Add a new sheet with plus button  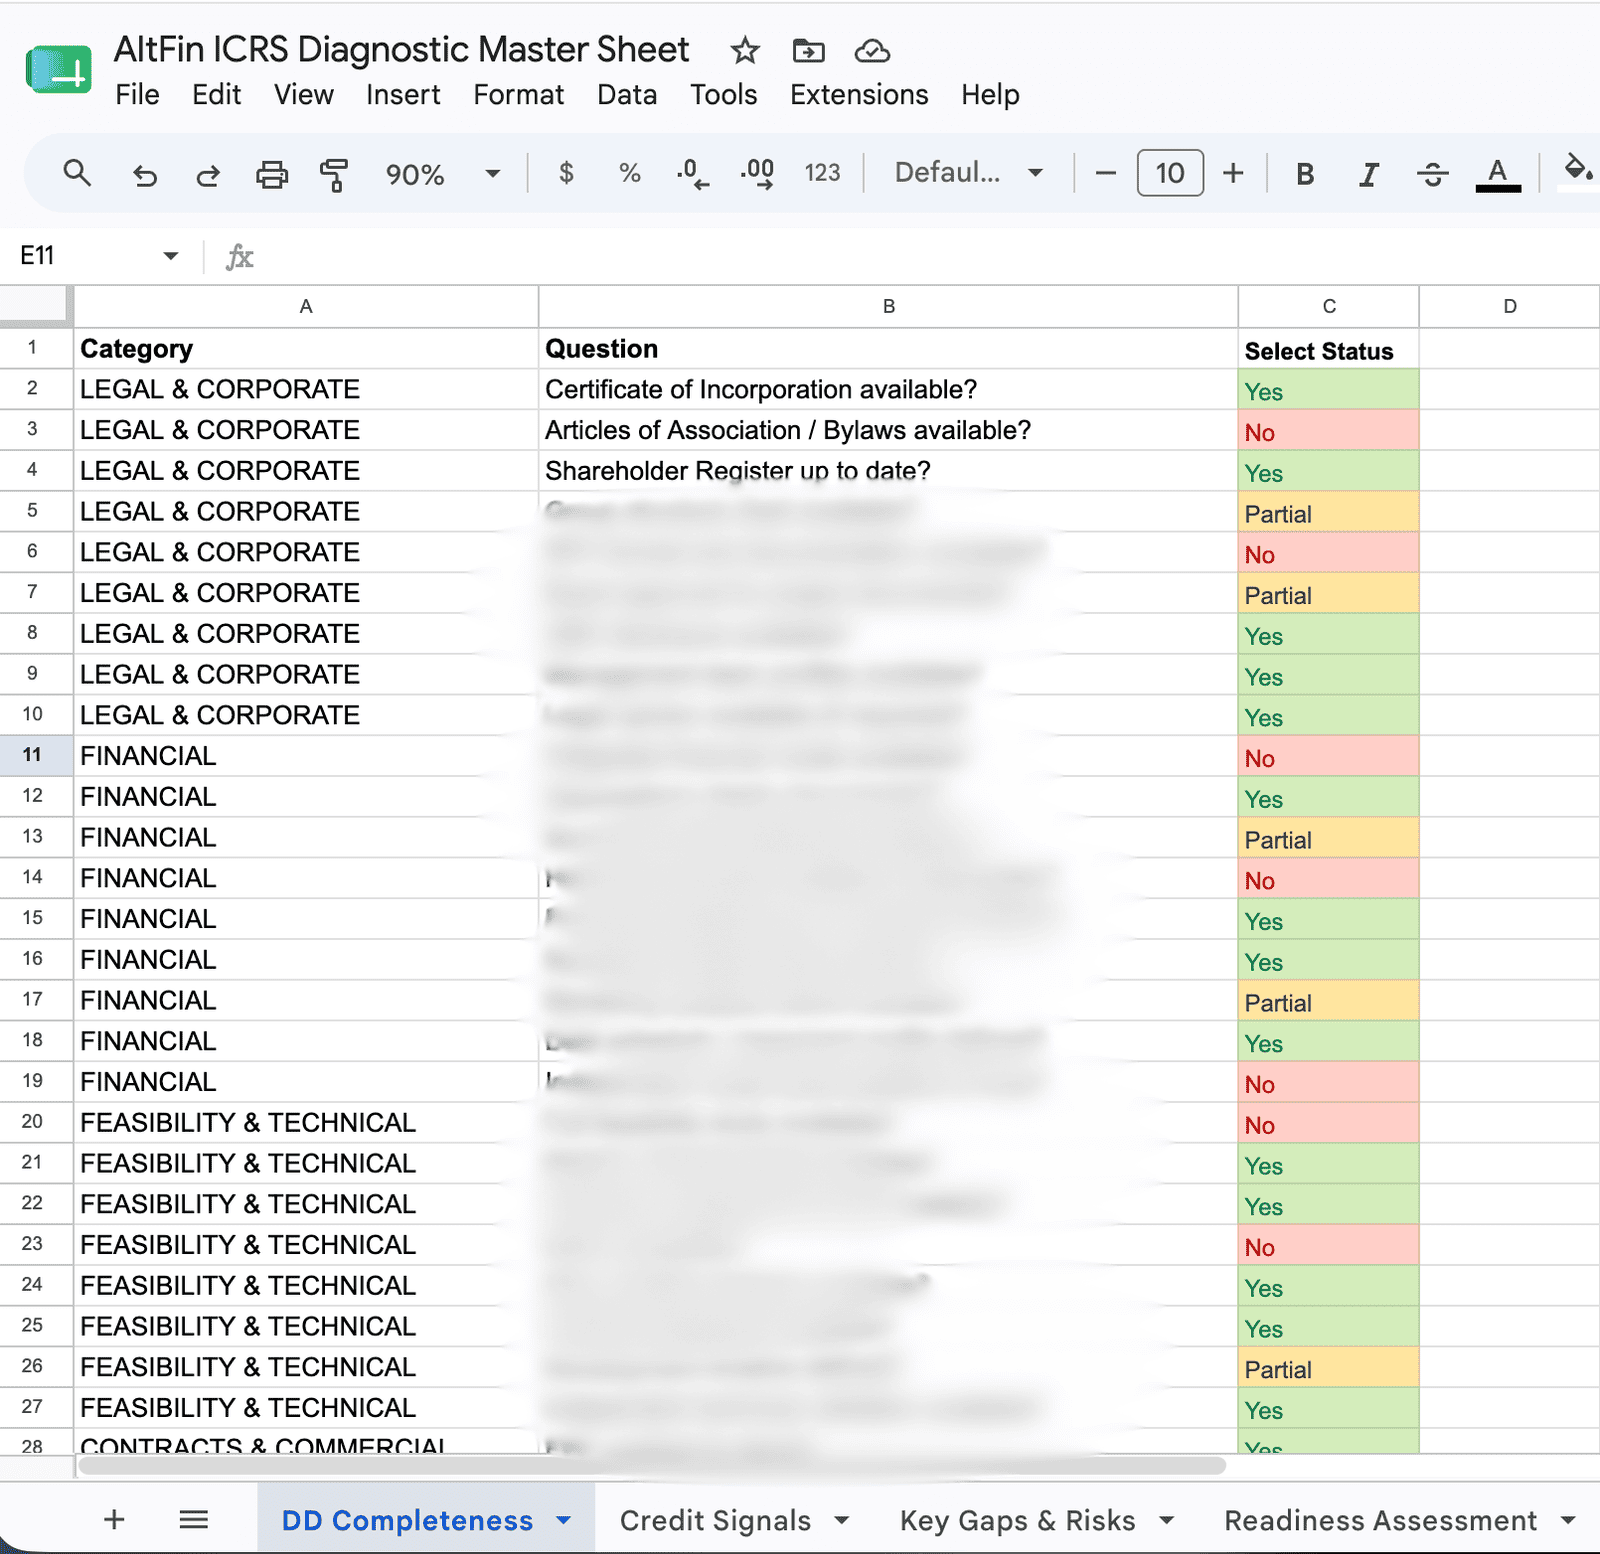[x=114, y=1520]
